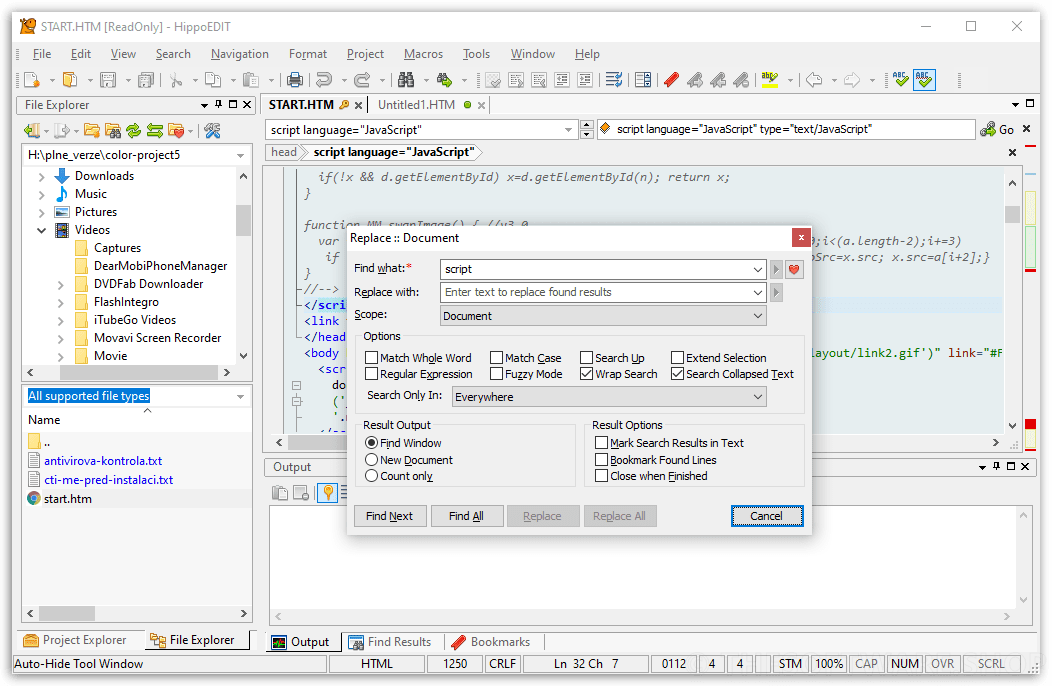This screenshot has width=1052, height=686.
Task: Open the Macros menu
Action: (x=423, y=54)
